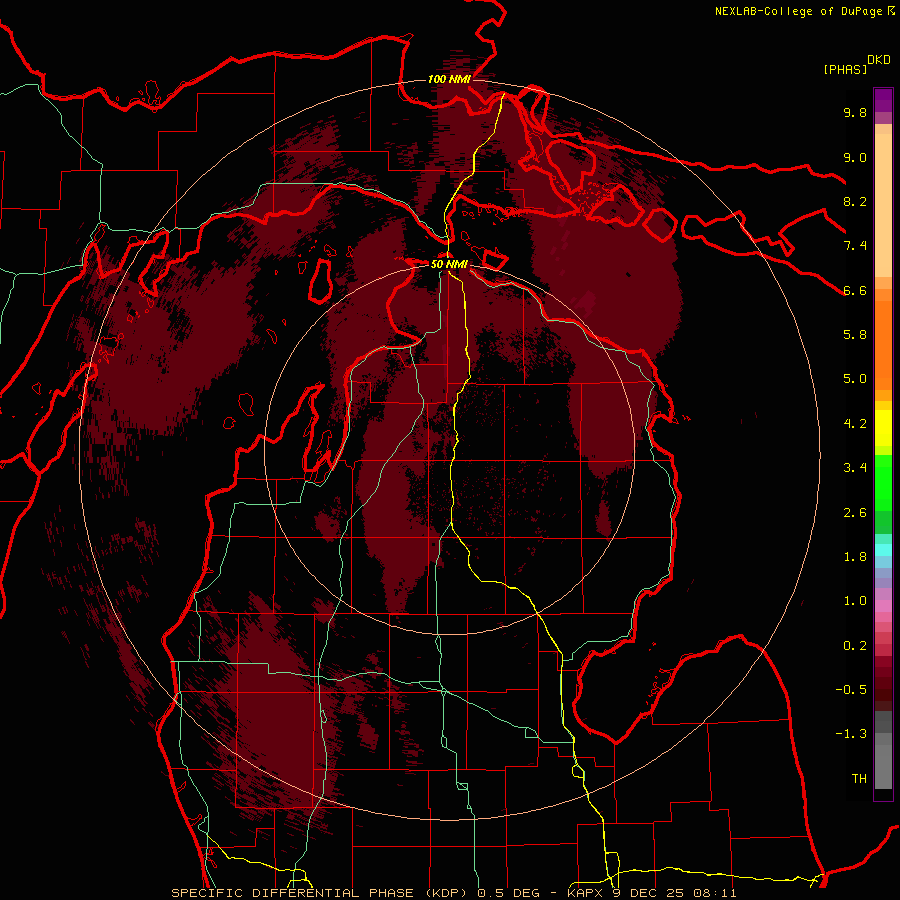900x900 pixels.
Task: Click the 9.8 value on the scale
Action: 855,112
